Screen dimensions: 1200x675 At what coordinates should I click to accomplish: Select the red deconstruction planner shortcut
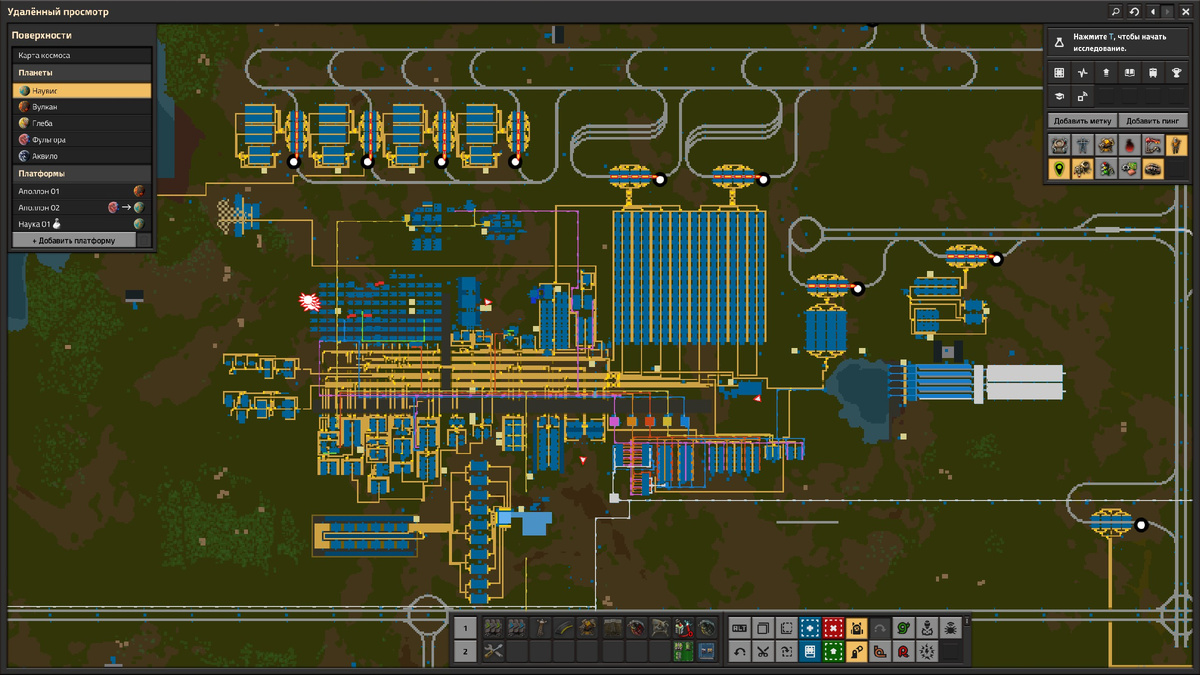pos(834,628)
